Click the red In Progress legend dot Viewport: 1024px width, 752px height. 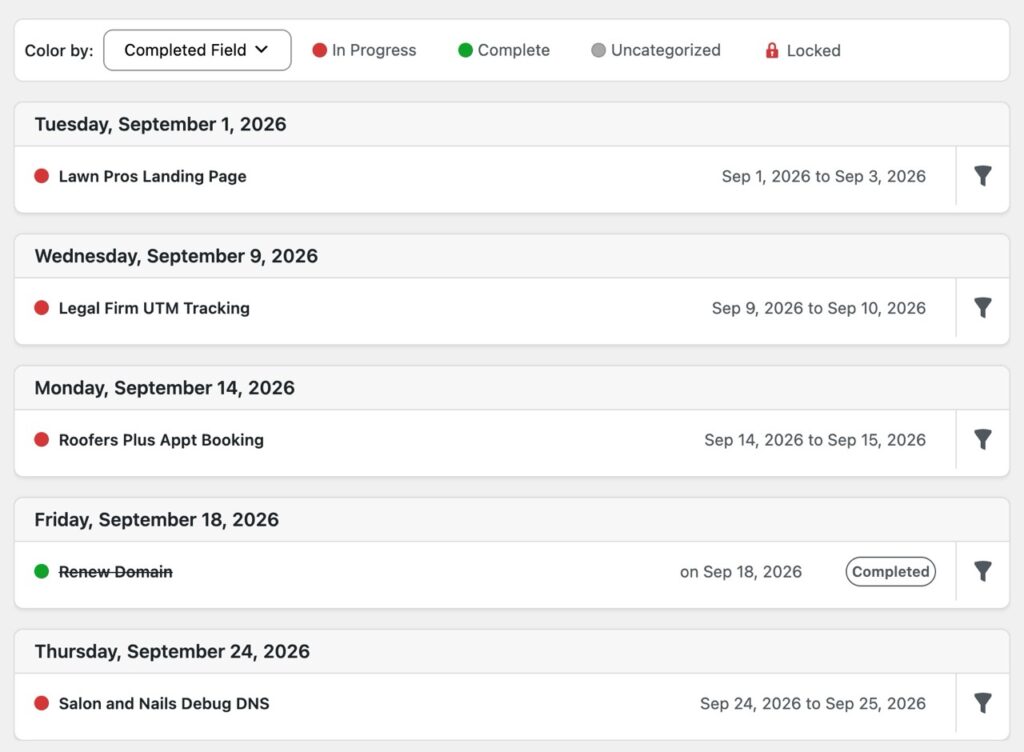pyautogui.click(x=319, y=50)
